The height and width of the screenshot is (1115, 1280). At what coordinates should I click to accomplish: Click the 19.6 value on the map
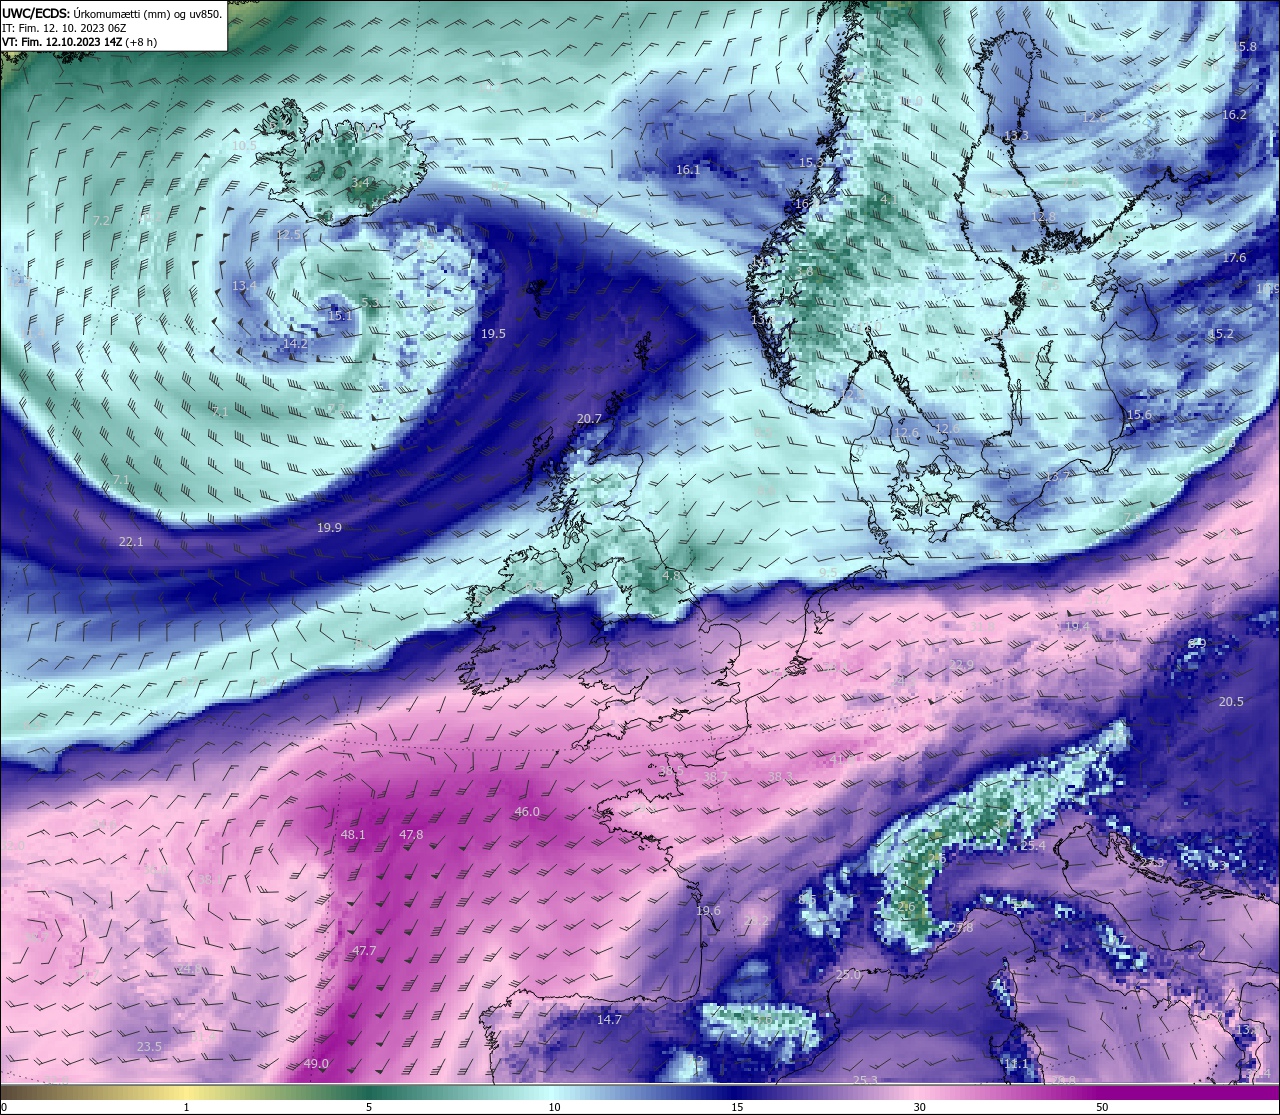click(x=708, y=911)
